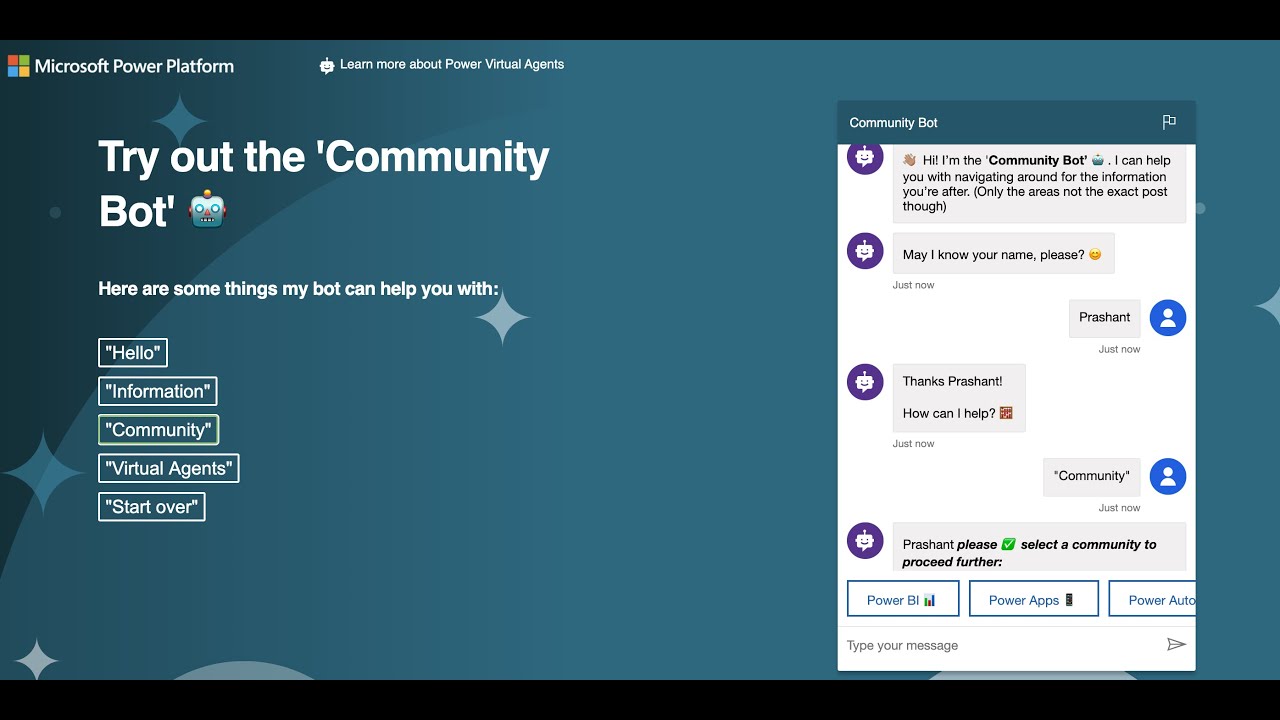Click the "Prashant" chat message bubble
Image resolution: width=1280 pixels, height=720 pixels.
click(1104, 318)
